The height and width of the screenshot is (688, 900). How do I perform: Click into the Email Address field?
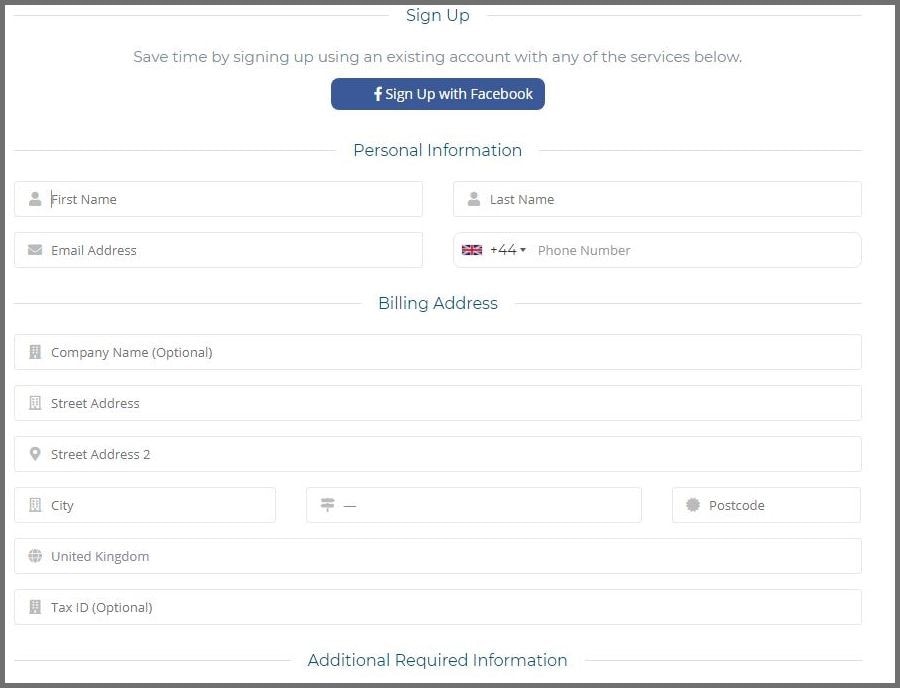click(x=218, y=250)
